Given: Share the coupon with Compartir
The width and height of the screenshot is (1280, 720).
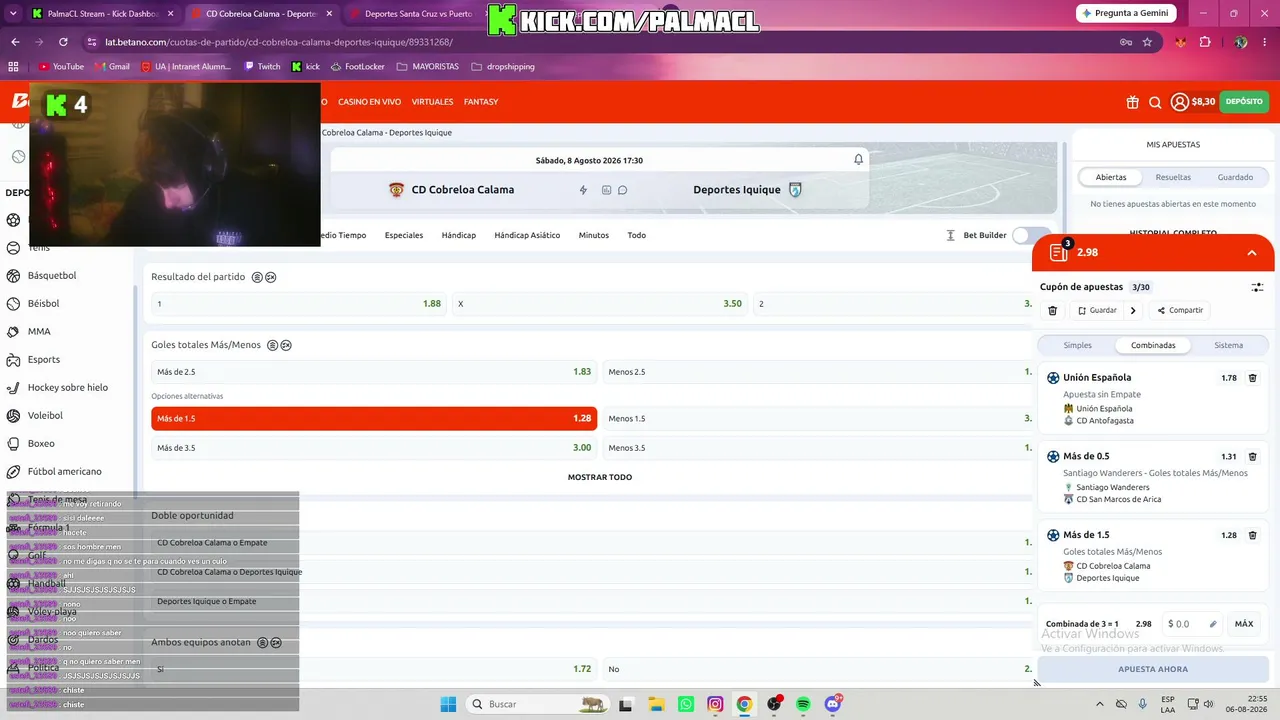Looking at the screenshot, I should [1181, 311].
